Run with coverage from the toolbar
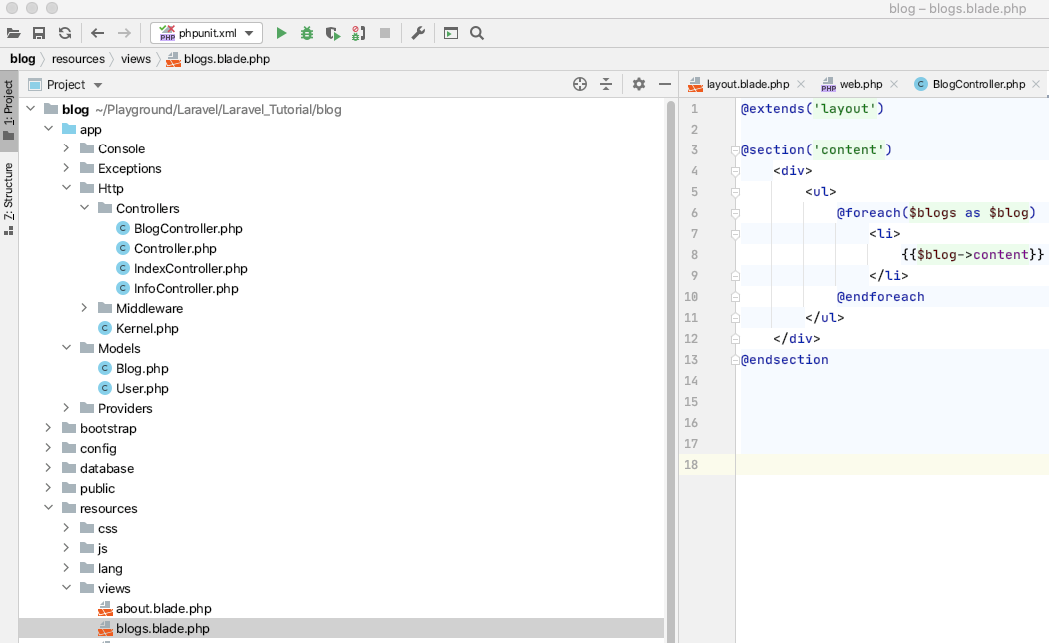Viewport: 1049px width, 643px height. point(333,33)
